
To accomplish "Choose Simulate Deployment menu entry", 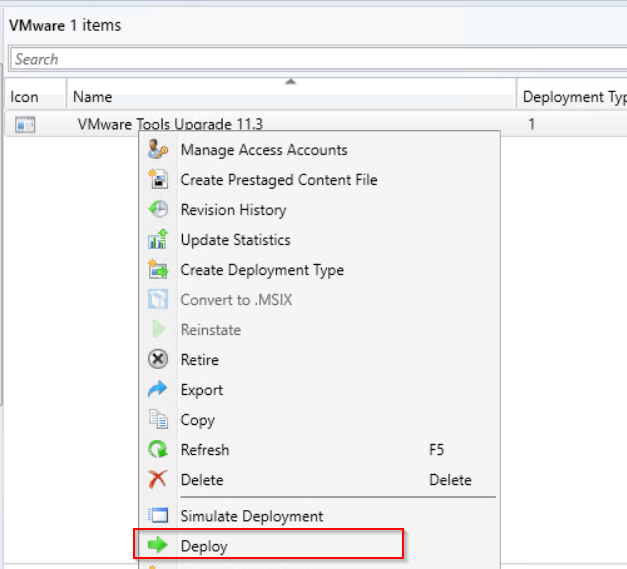I will click(x=251, y=516).
